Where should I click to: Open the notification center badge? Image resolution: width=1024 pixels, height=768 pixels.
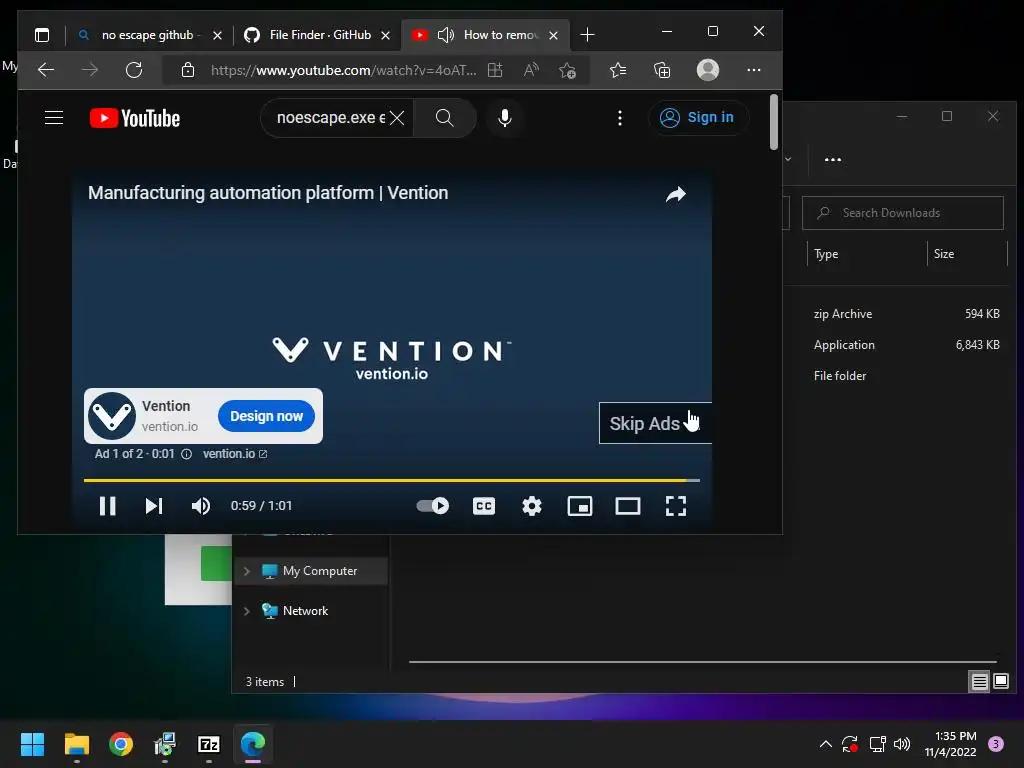click(996, 744)
